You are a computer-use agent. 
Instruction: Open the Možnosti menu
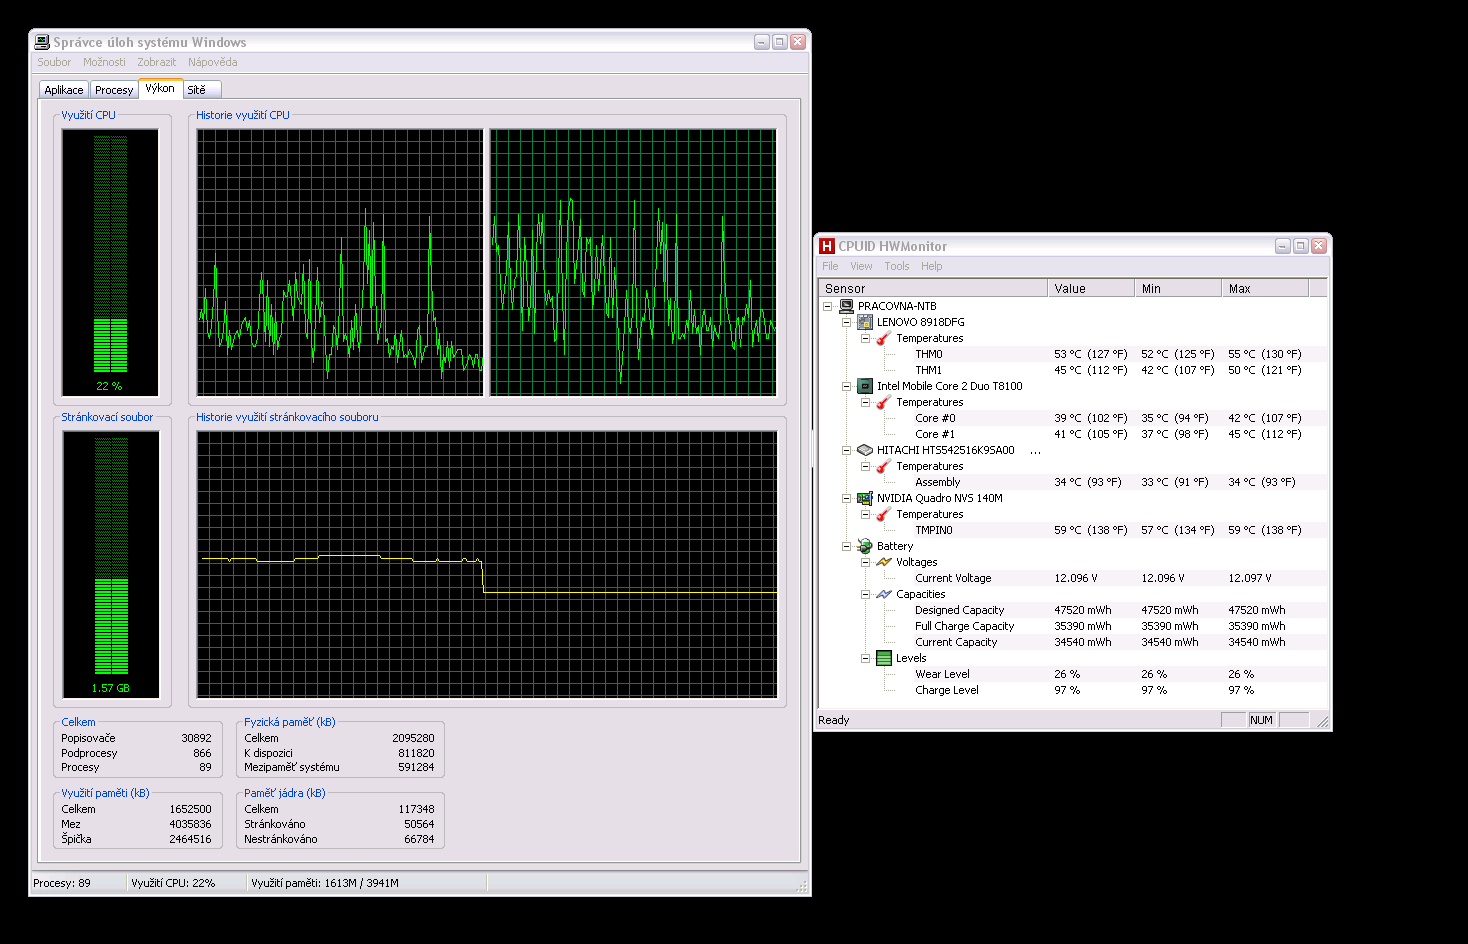pos(104,62)
